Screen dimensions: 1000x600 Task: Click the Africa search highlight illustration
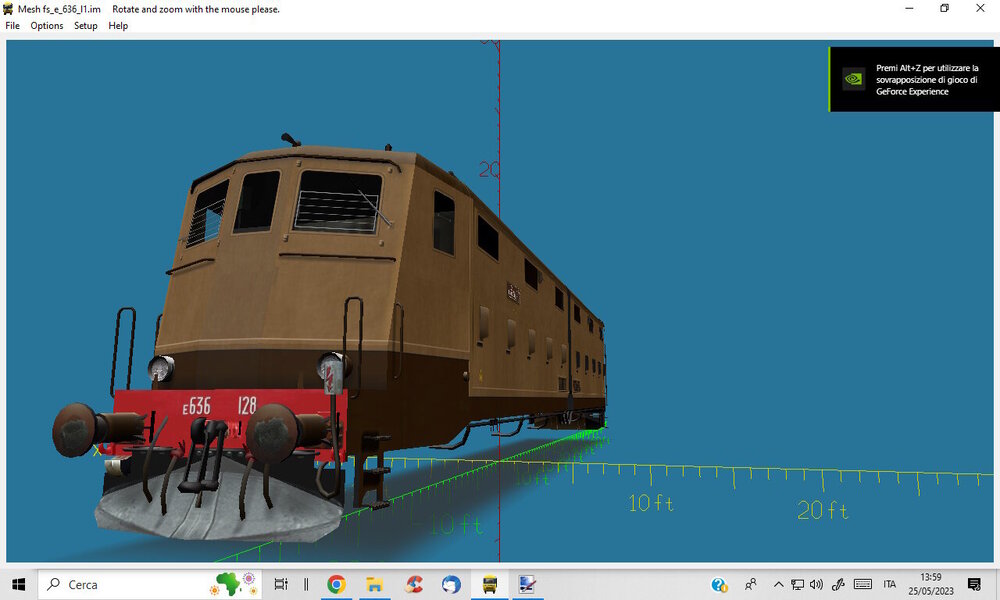(233, 584)
